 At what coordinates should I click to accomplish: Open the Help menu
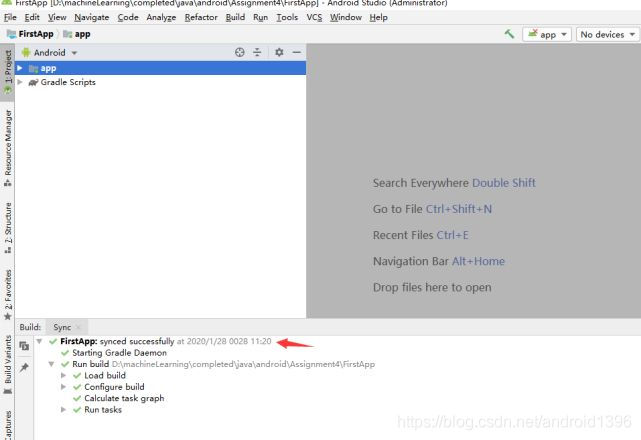379,17
